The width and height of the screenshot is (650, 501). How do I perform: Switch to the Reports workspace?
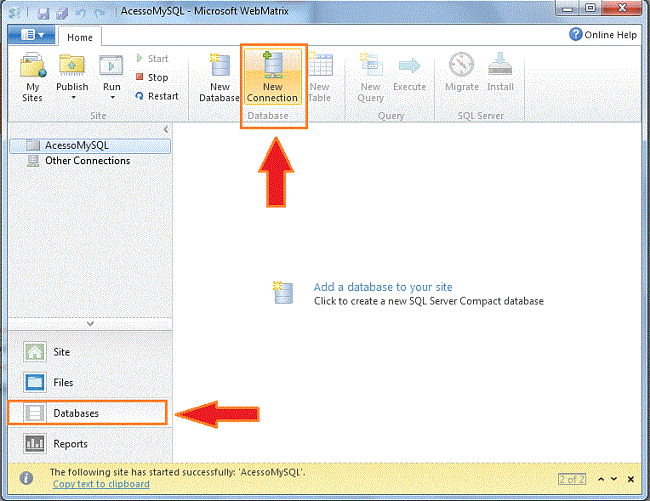(90, 444)
